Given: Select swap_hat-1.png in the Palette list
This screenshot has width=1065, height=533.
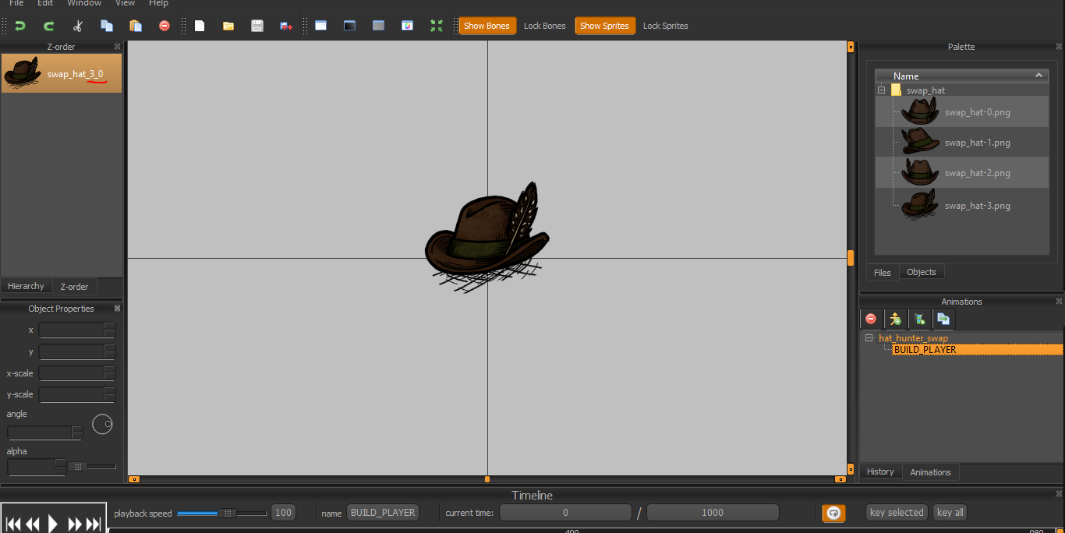Looking at the screenshot, I should coord(976,143).
